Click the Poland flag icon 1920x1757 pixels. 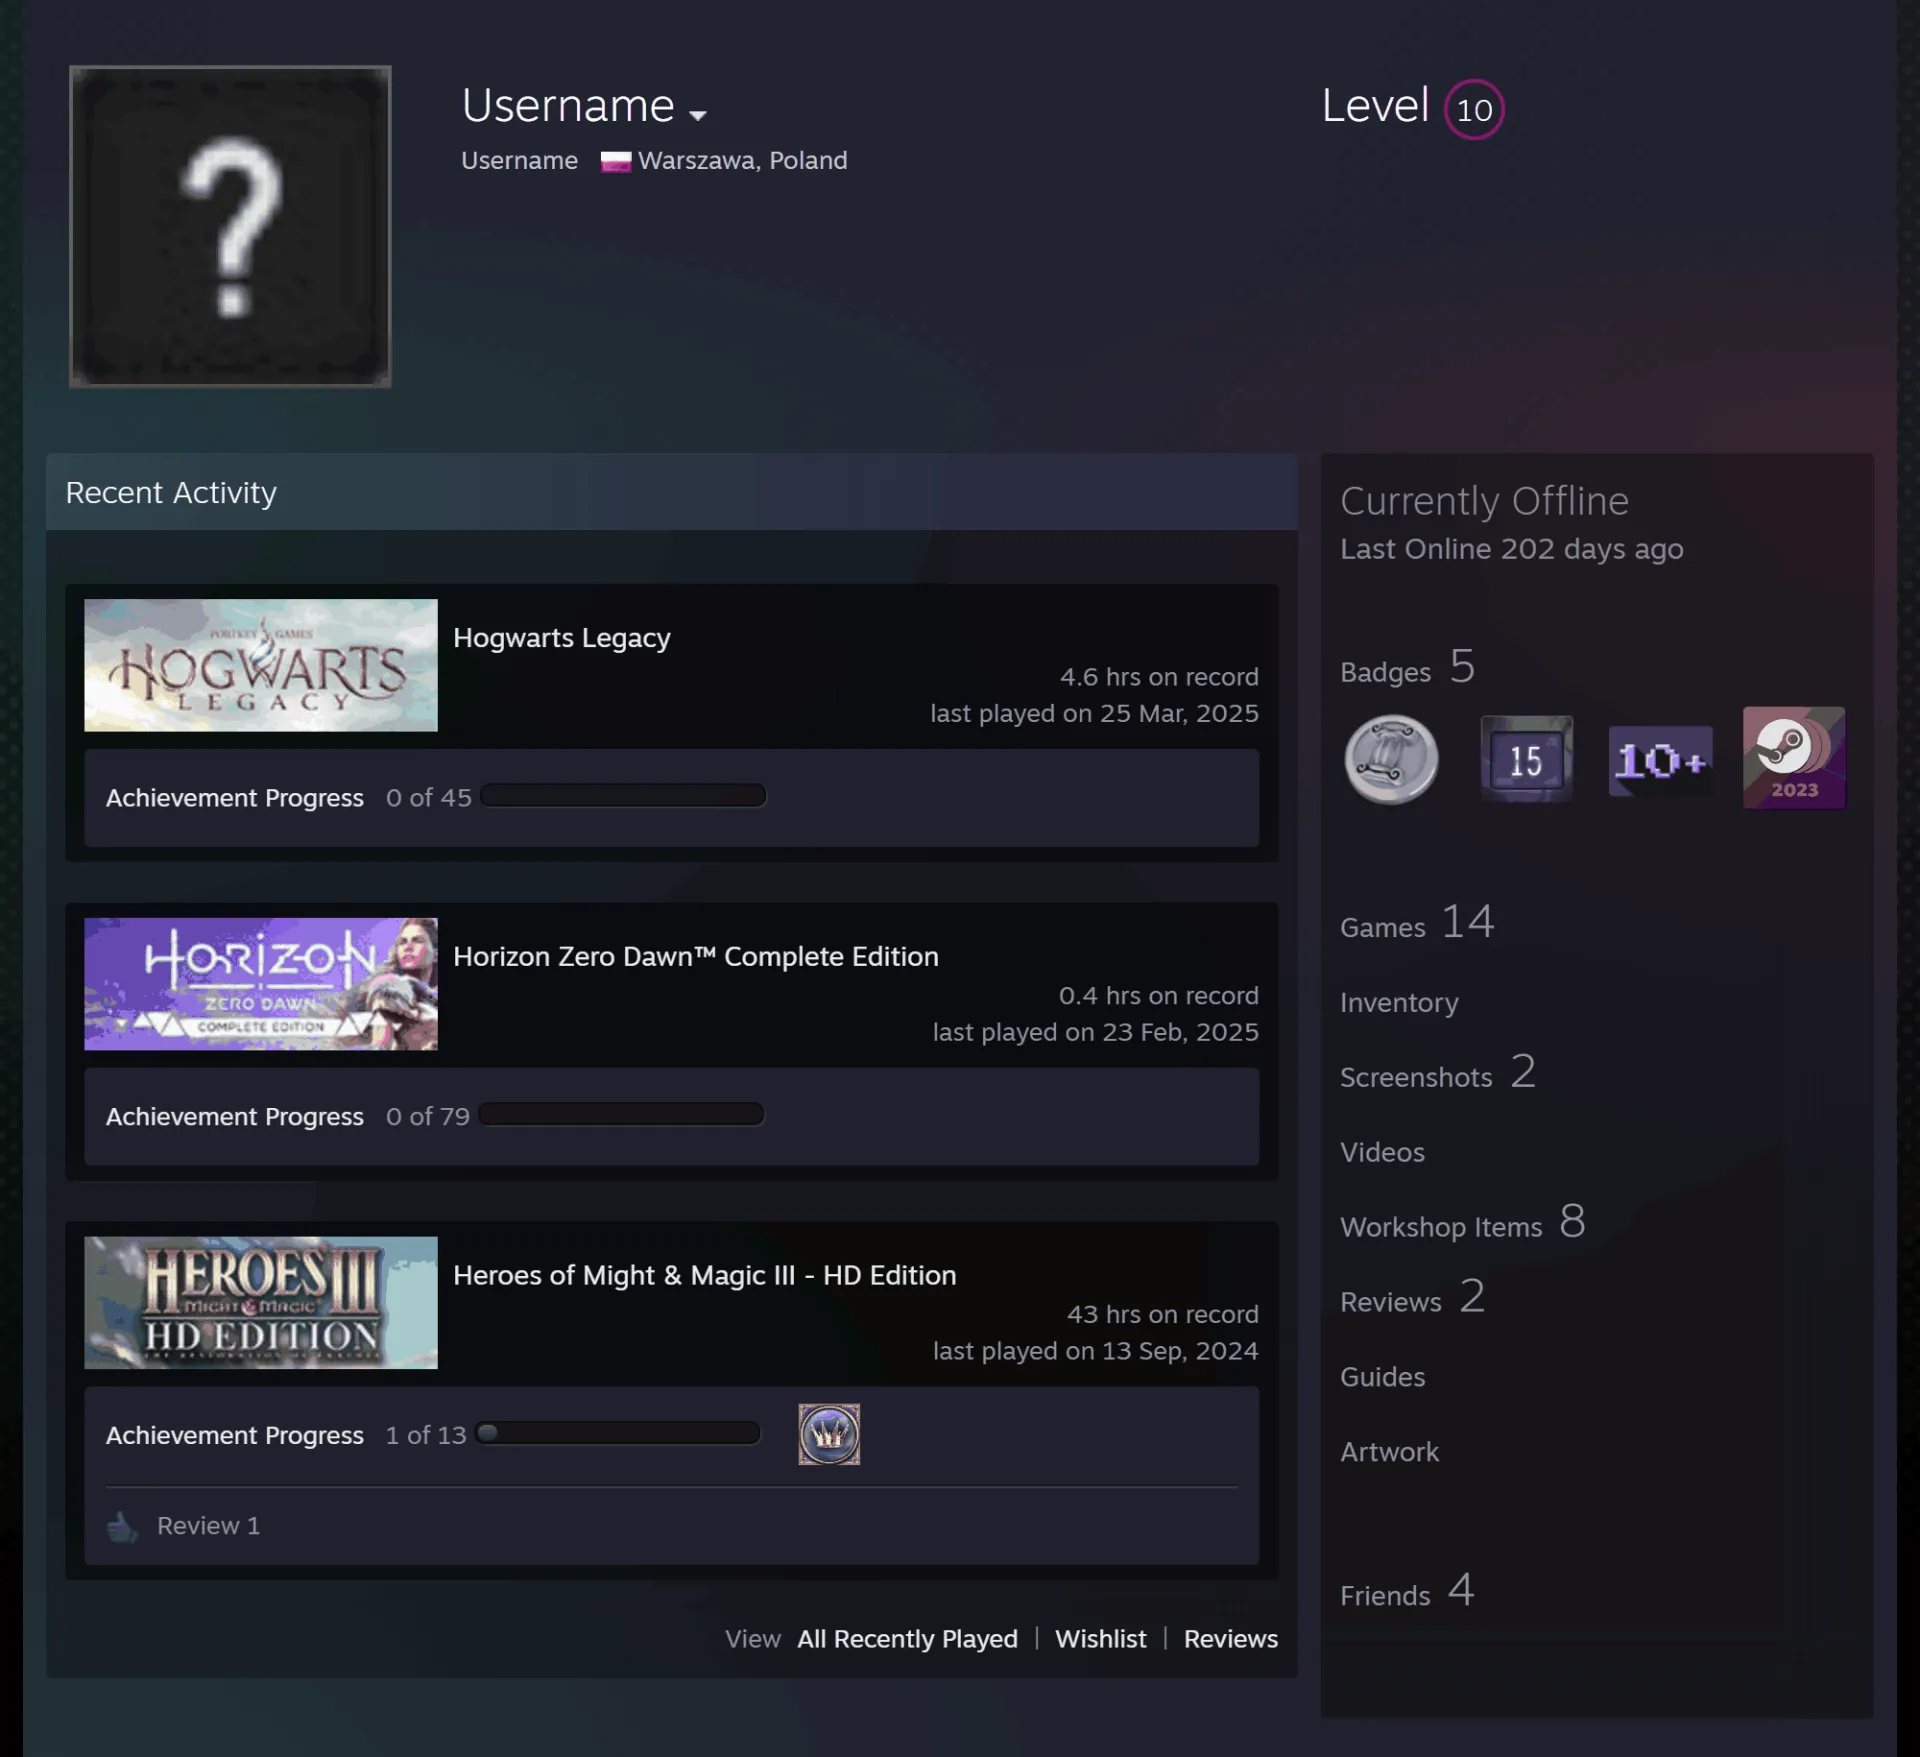615,161
